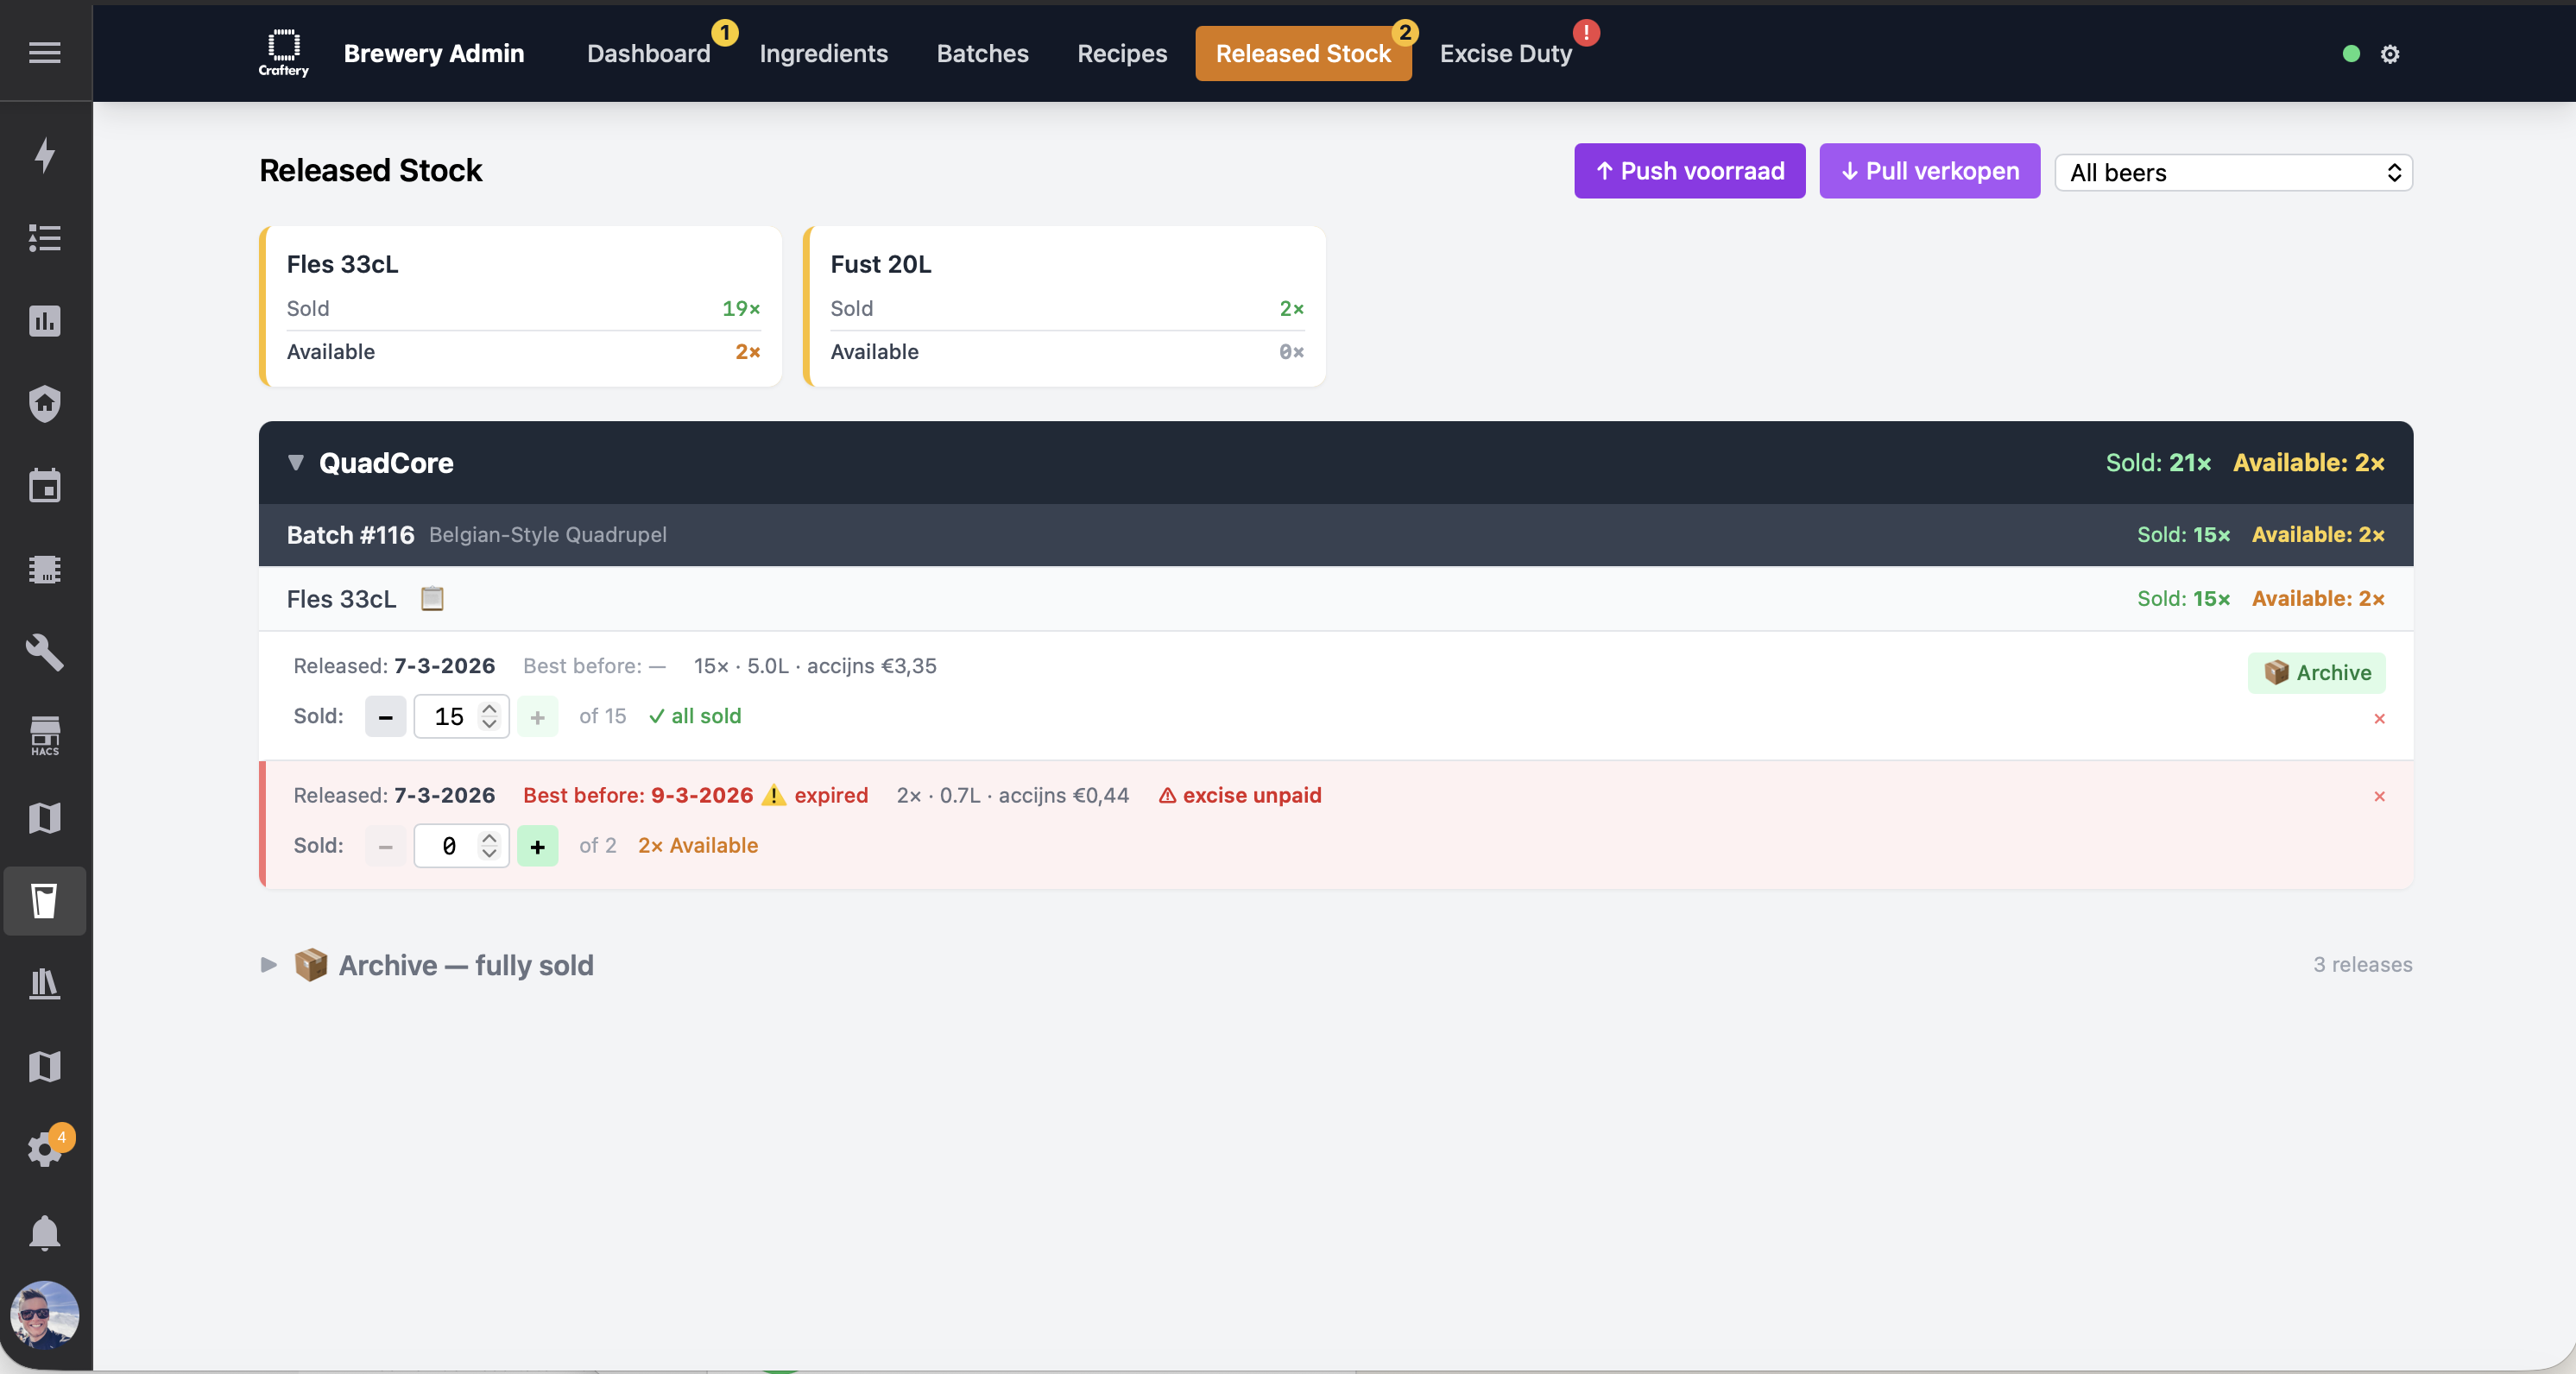Open the clipboard icon next to Fles 33cL
Image resolution: width=2576 pixels, height=1374 pixels.
coord(432,598)
